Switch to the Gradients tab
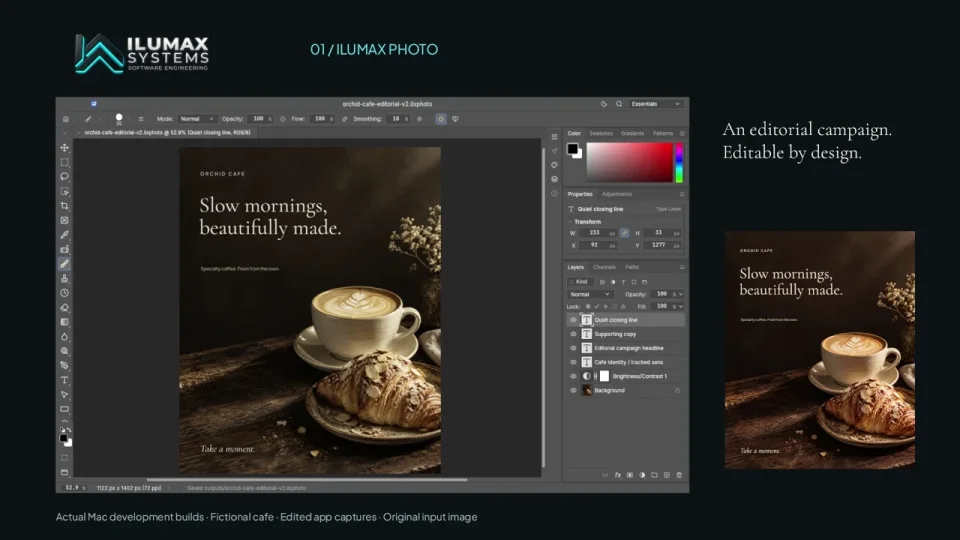The height and width of the screenshot is (540, 960). [x=632, y=133]
